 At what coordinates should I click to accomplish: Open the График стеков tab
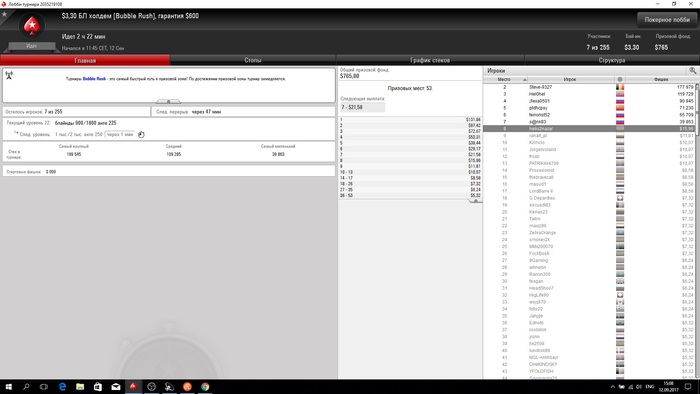tap(430, 60)
